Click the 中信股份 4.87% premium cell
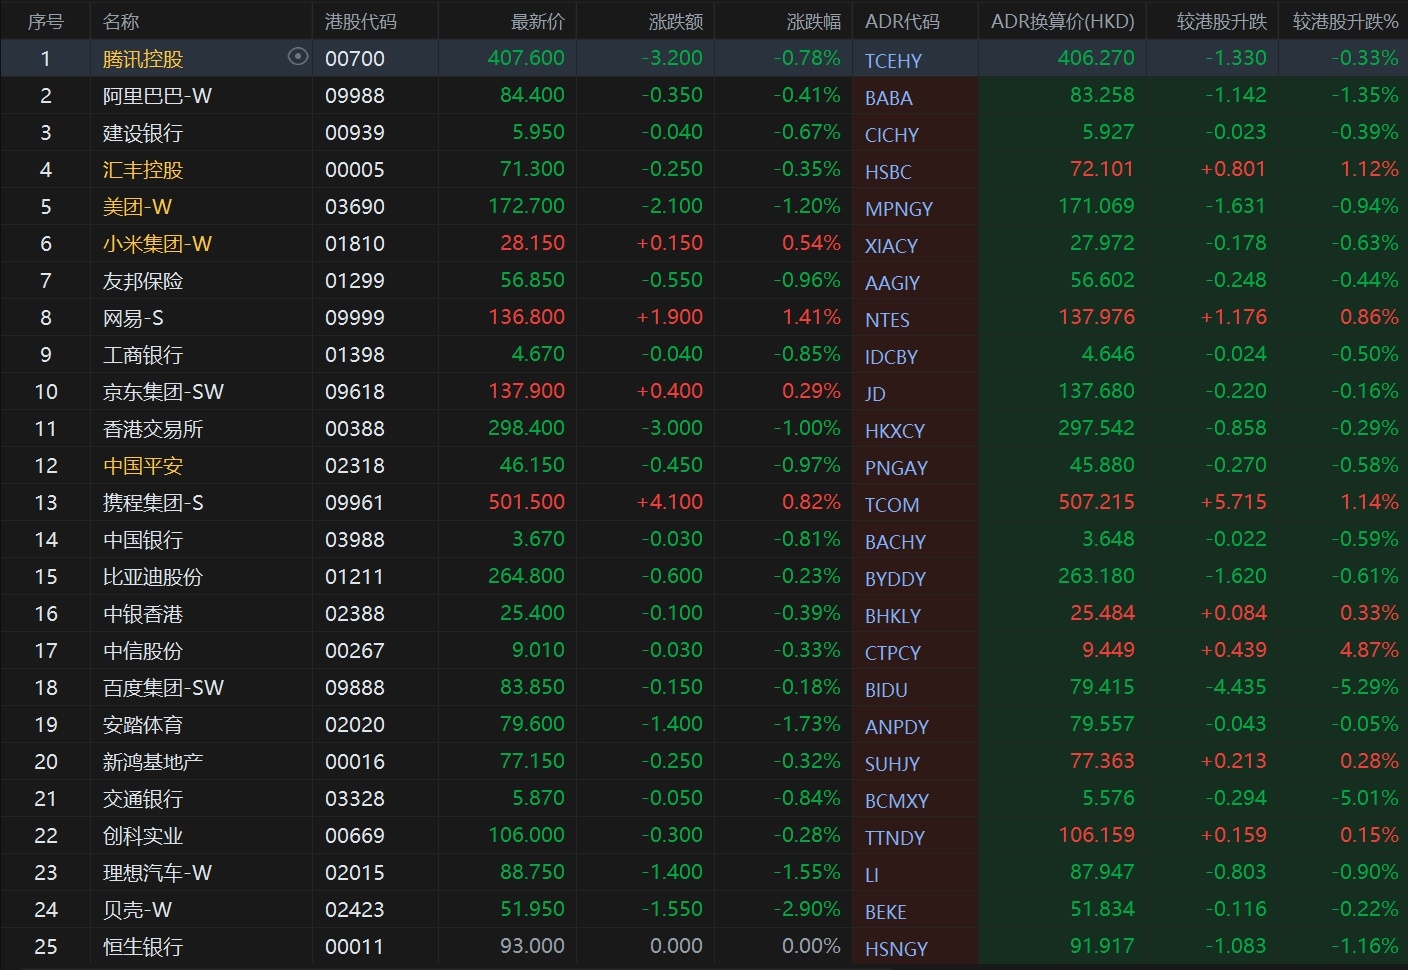The height and width of the screenshot is (970, 1408). click(x=1368, y=650)
